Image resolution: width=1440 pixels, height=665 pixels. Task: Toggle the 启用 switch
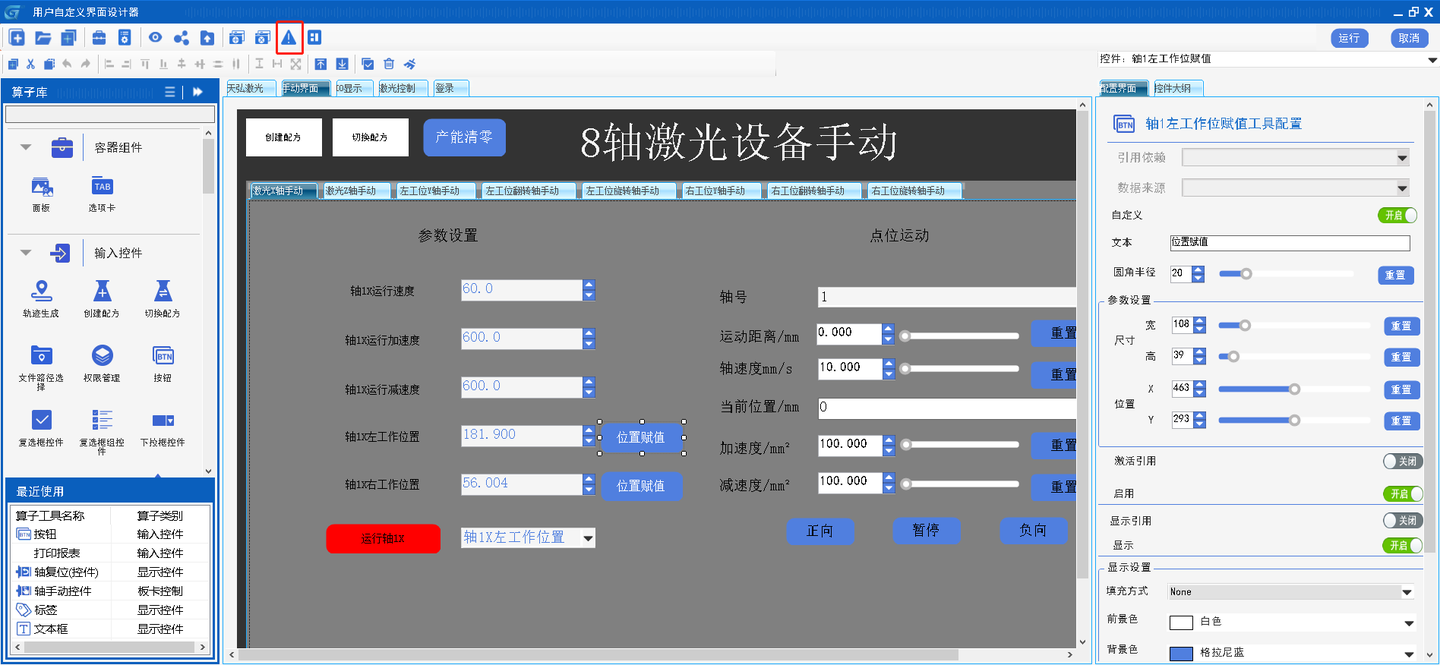click(x=1401, y=494)
